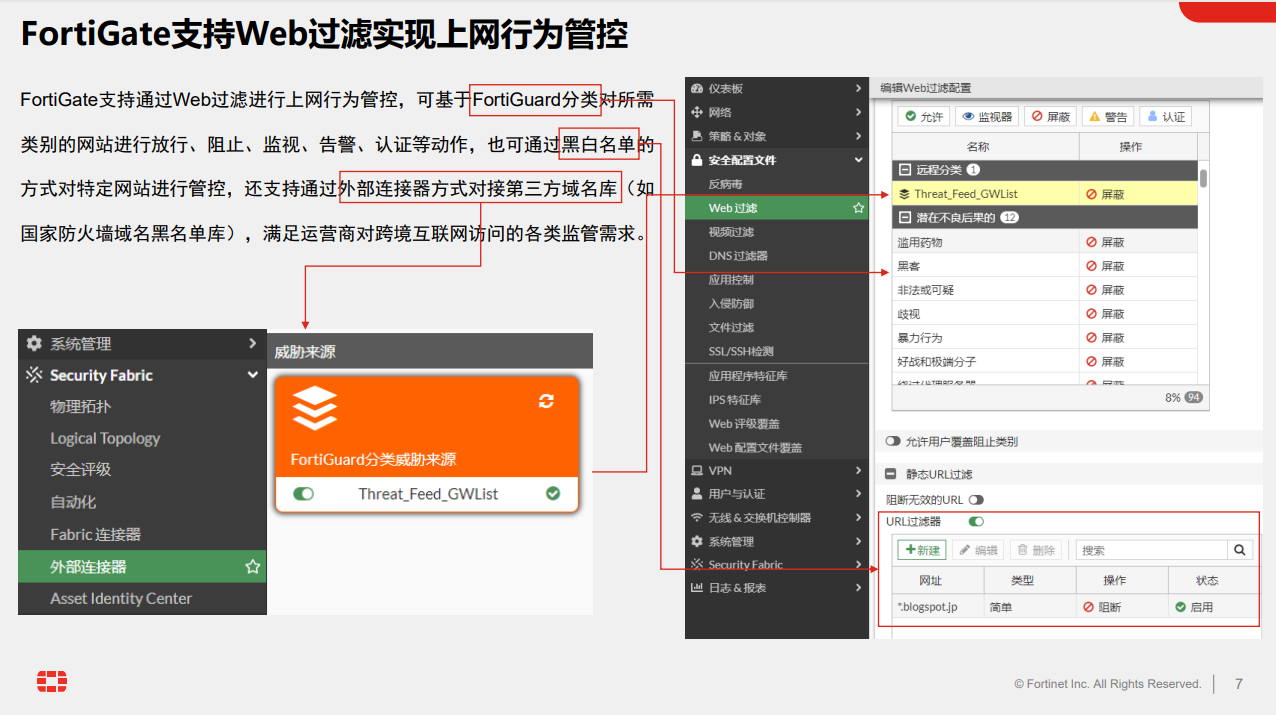Open the DNS过滤器 menu item

738,256
